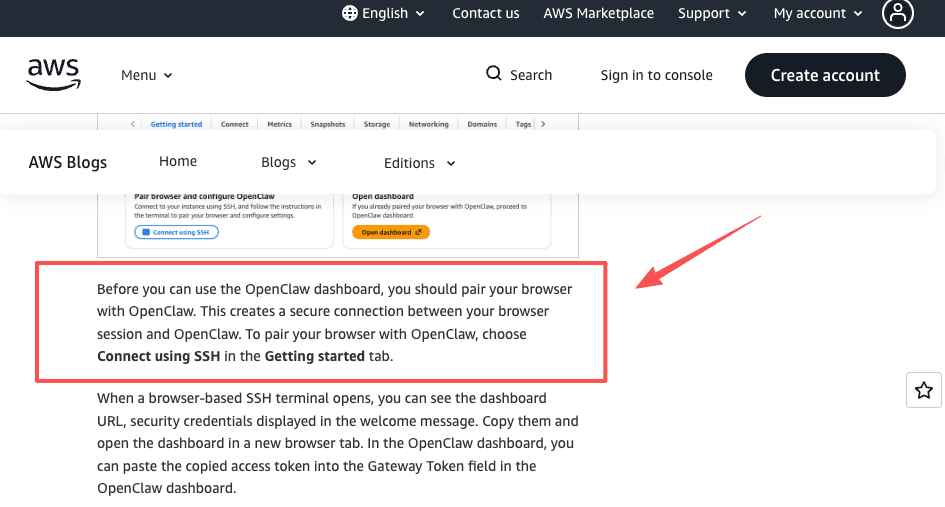The height and width of the screenshot is (507, 945).
Task: Click the Connect tab in the image
Action: coord(234,124)
